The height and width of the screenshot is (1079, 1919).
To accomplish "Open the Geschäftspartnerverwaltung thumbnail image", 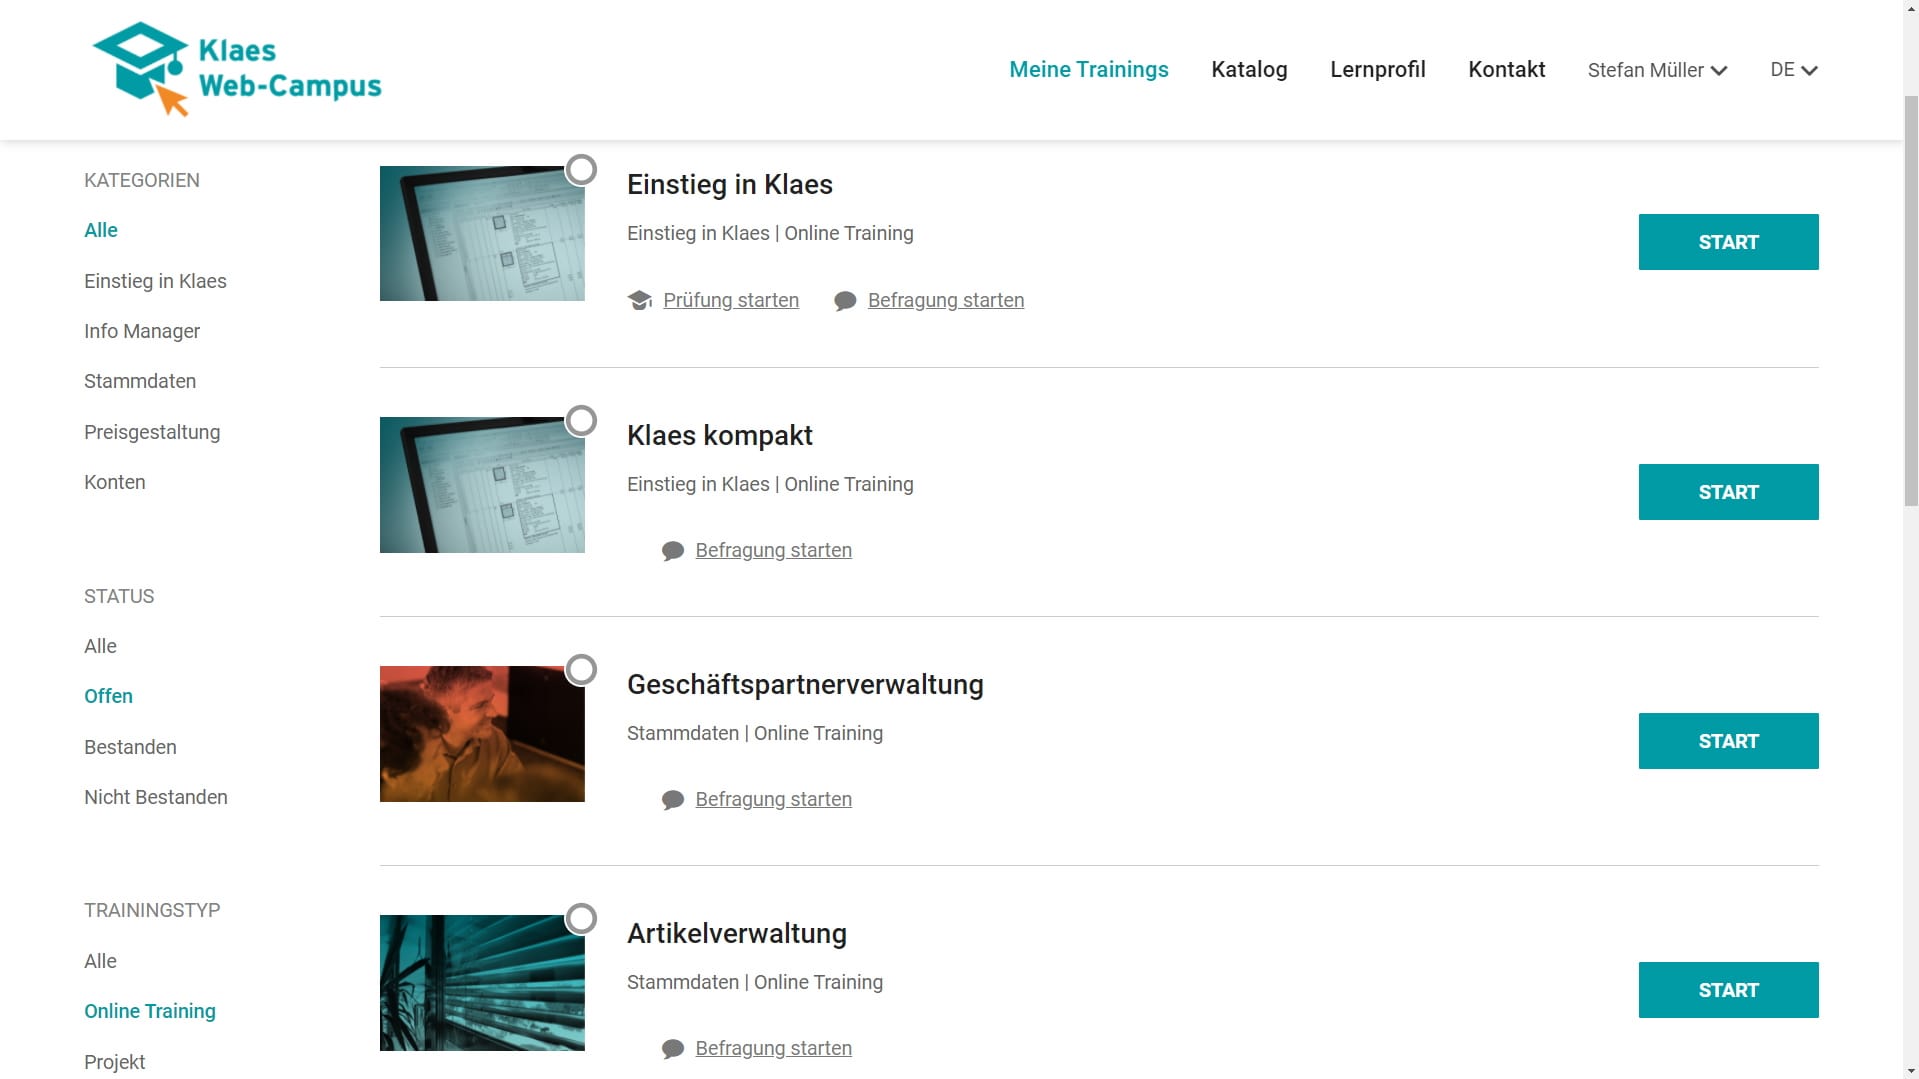I will pyautogui.click(x=482, y=734).
